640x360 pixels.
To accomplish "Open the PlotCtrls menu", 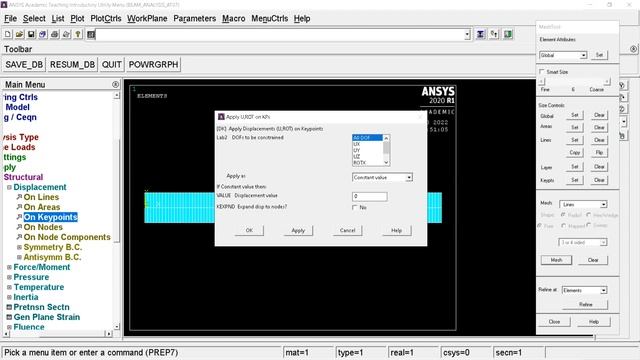I will [x=106, y=18].
